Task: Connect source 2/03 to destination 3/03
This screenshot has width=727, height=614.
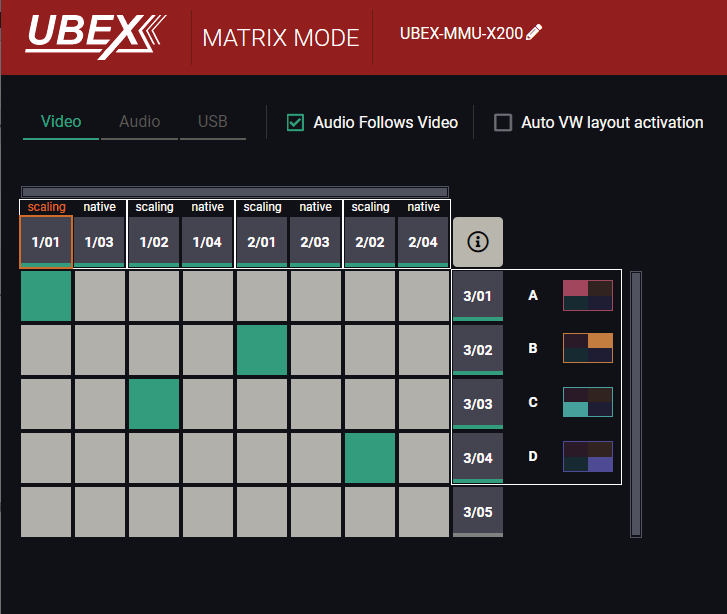Action: [x=316, y=404]
